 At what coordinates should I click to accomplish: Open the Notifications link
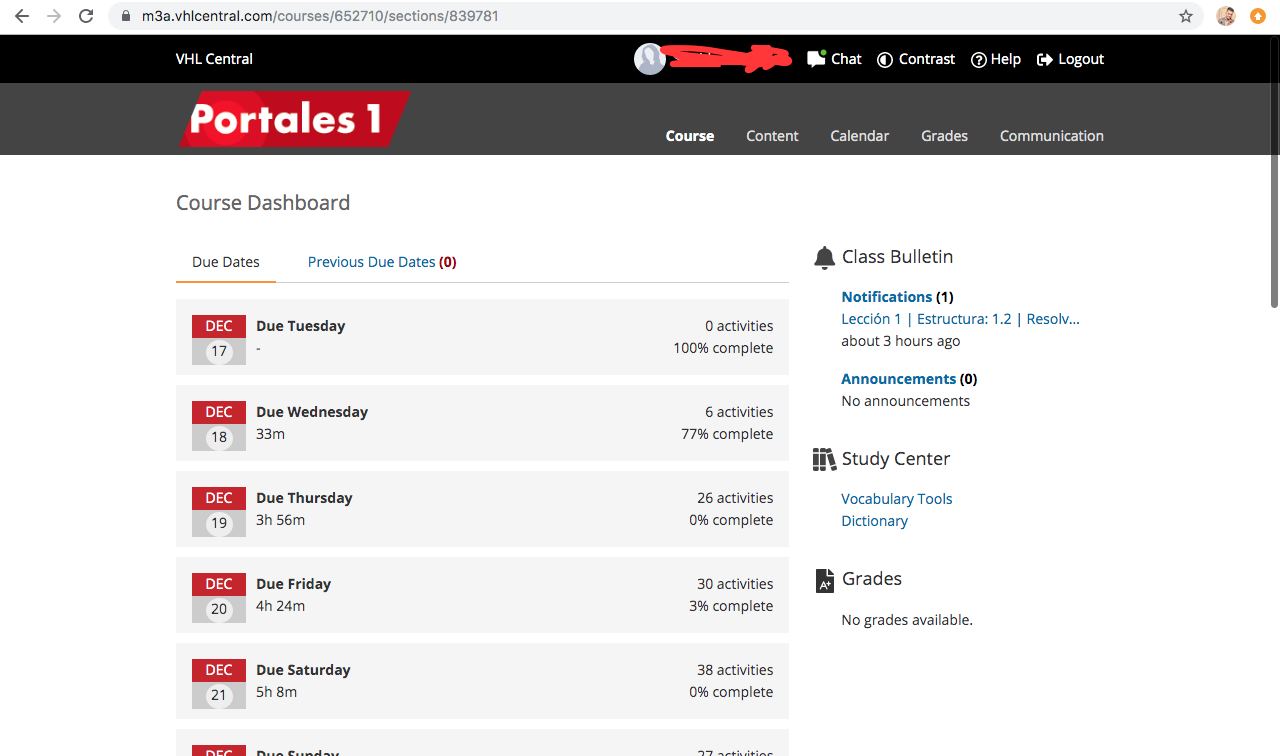pos(886,297)
